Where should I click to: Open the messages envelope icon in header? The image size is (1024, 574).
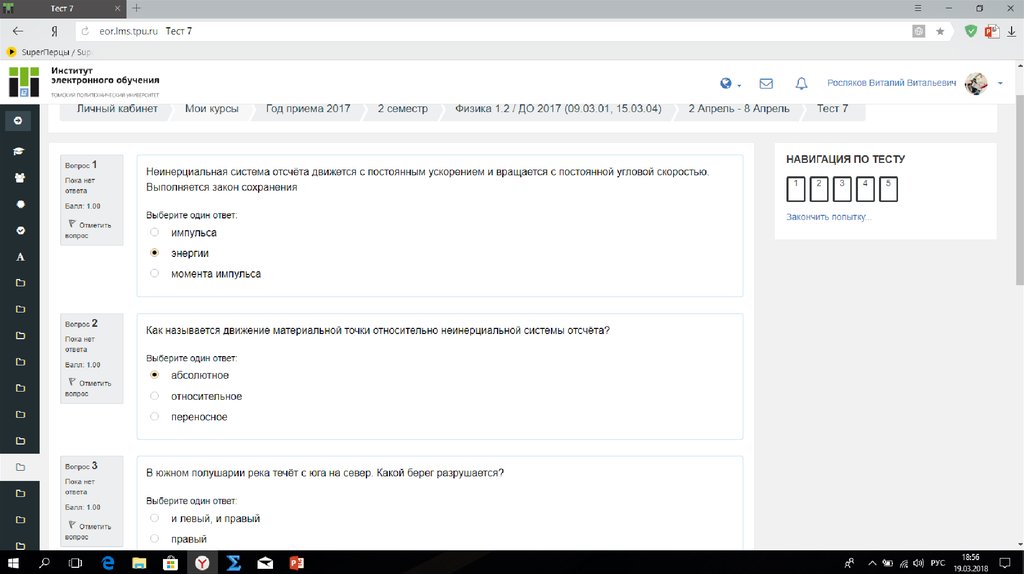[x=766, y=84]
